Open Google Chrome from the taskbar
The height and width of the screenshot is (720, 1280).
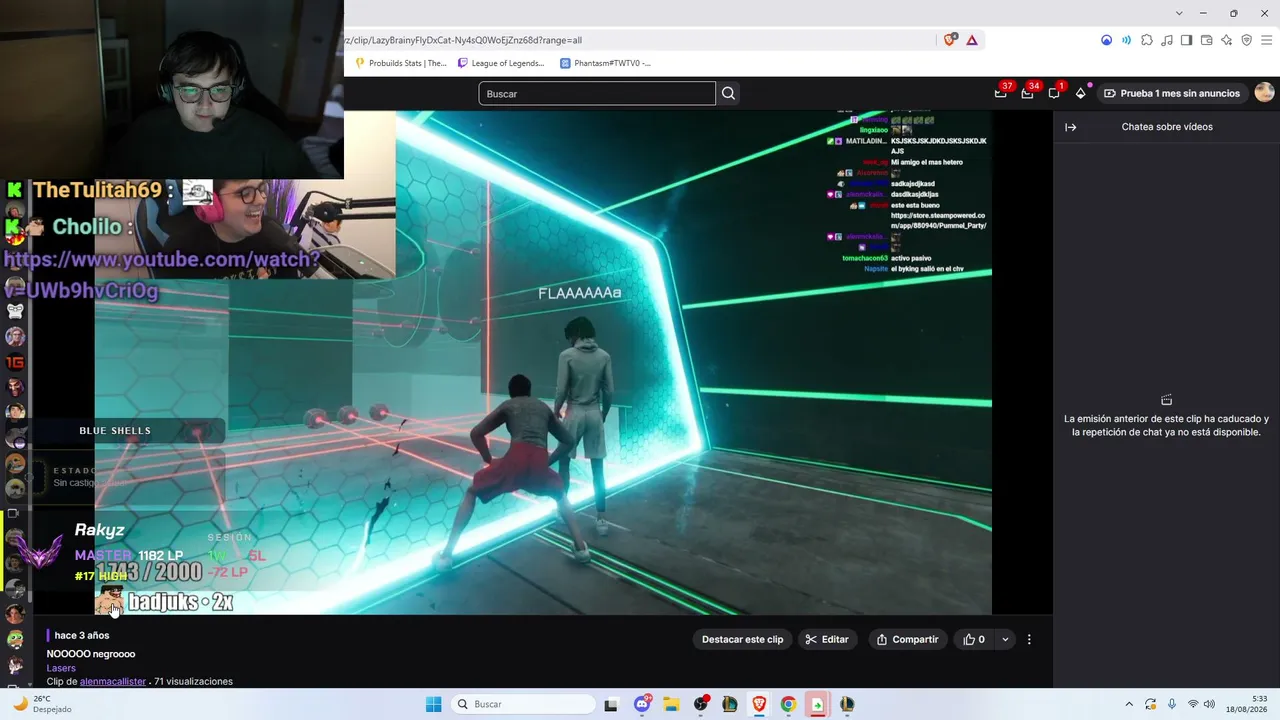[788, 704]
